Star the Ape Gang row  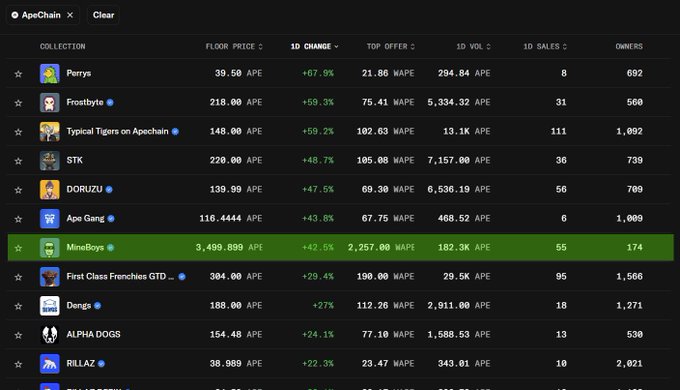[18, 219]
